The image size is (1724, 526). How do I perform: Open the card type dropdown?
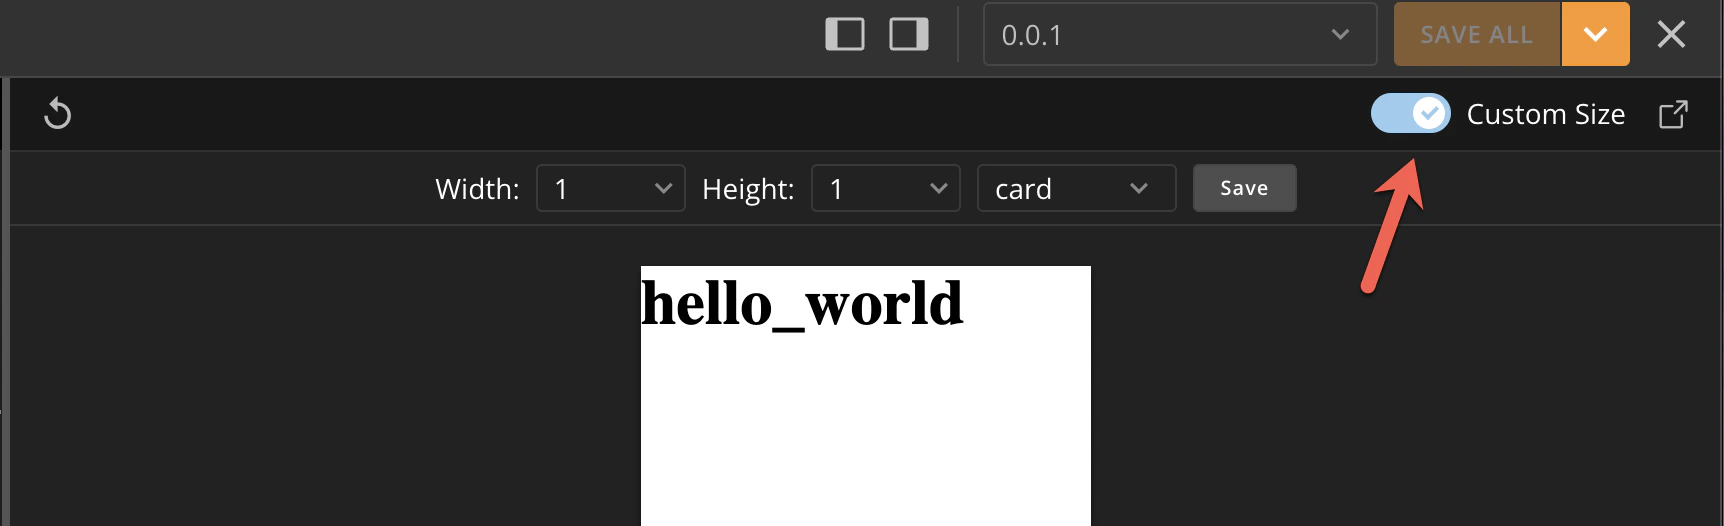pos(1076,188)
